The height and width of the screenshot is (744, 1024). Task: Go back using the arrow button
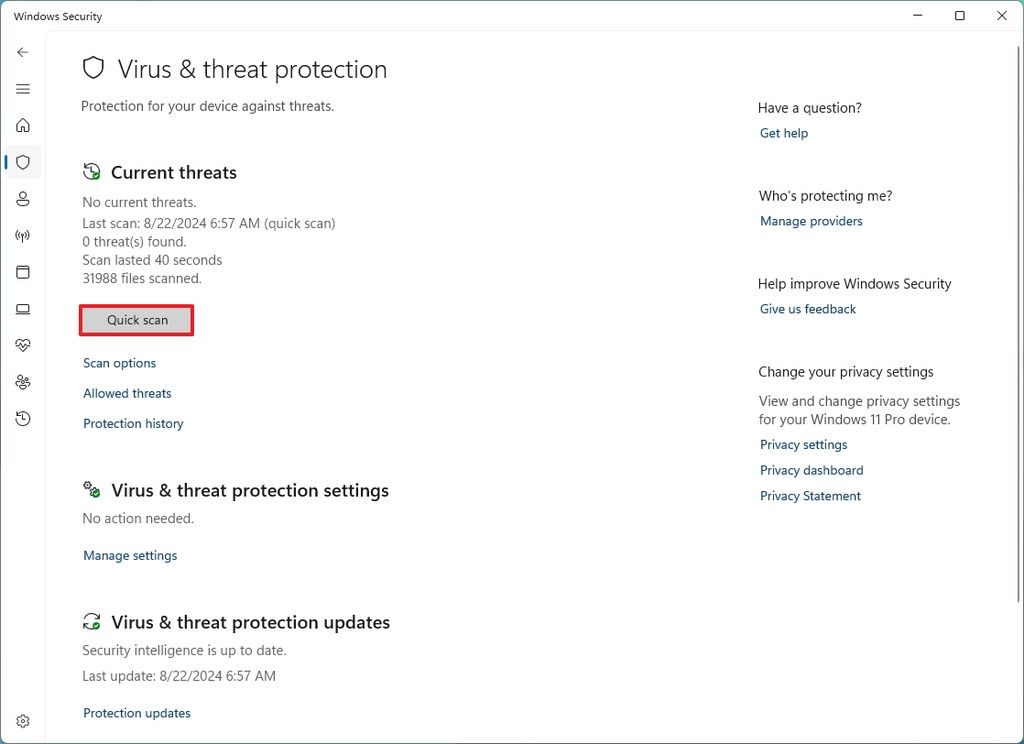point(22,52)
